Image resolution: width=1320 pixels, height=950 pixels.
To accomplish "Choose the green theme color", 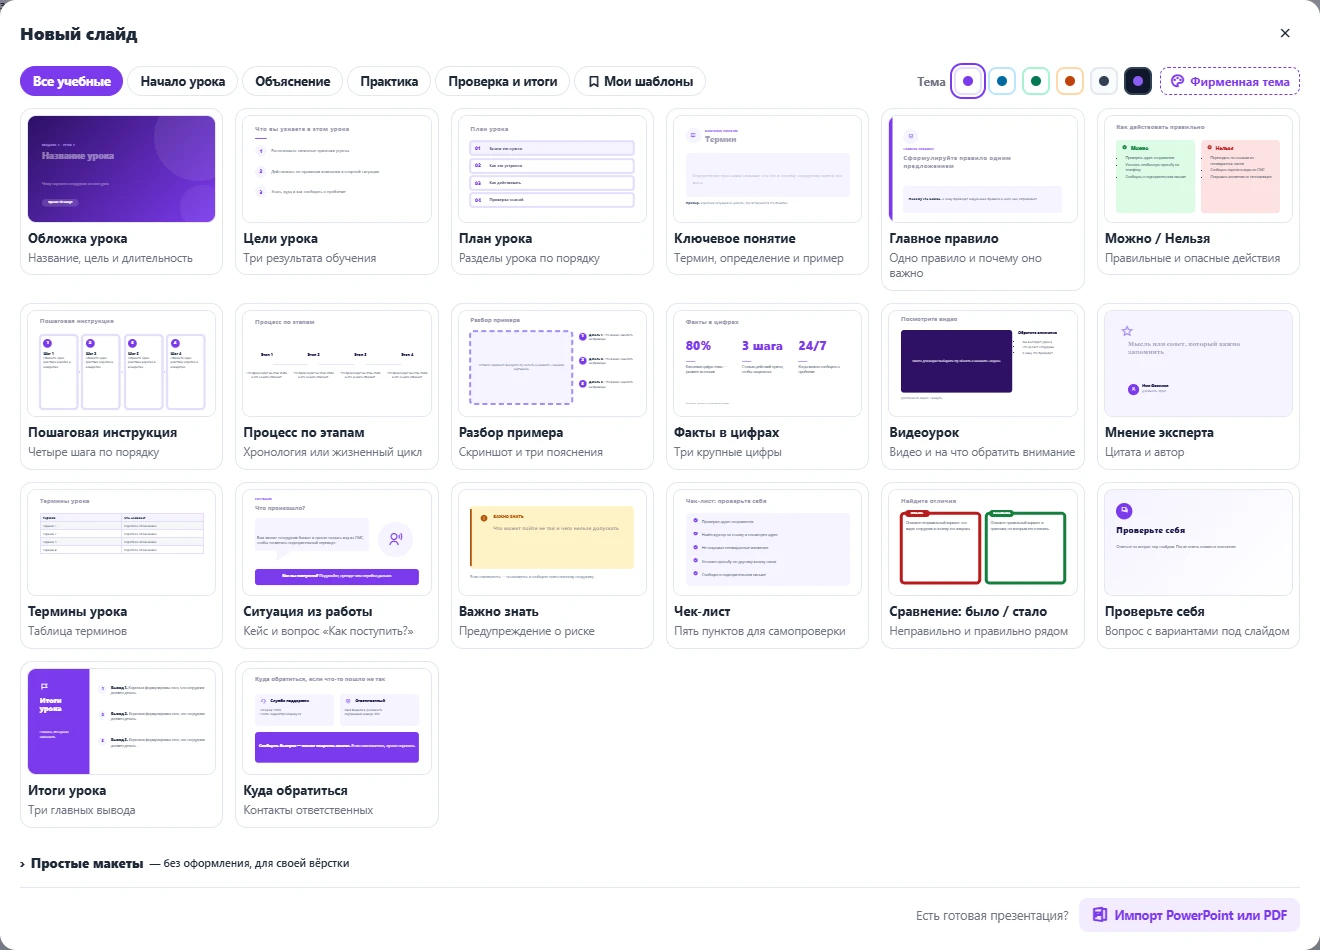I will [1036, 81].
